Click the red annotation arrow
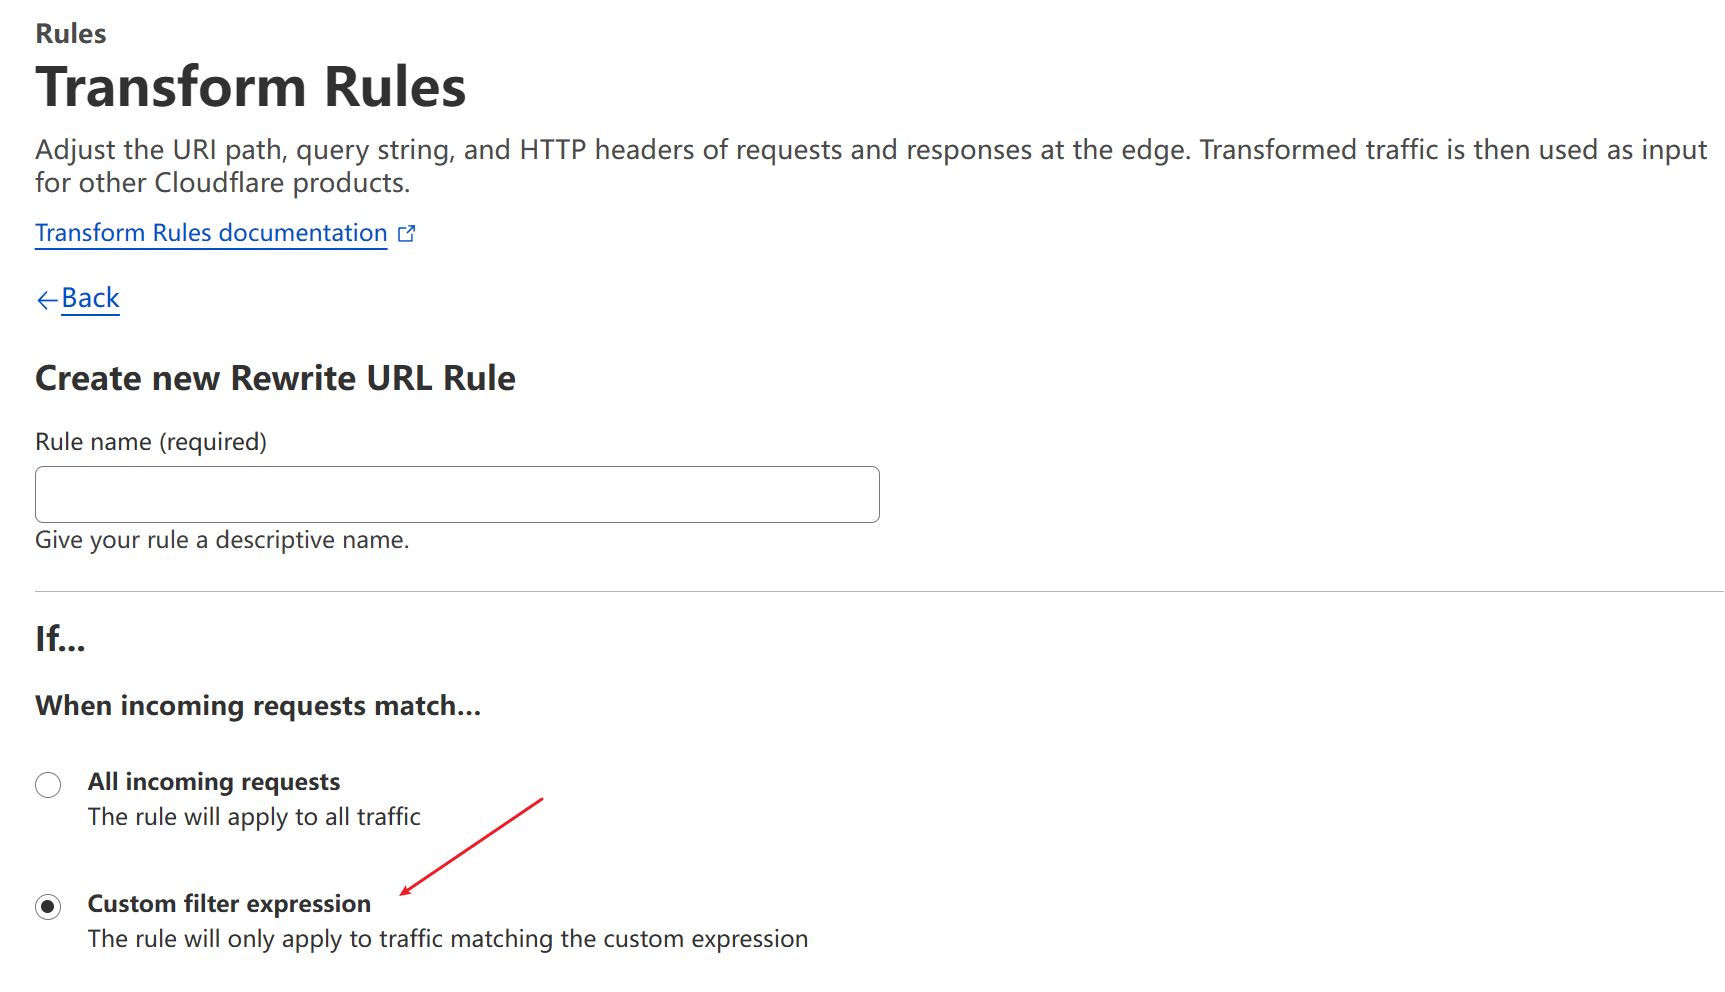 [471, 846]
